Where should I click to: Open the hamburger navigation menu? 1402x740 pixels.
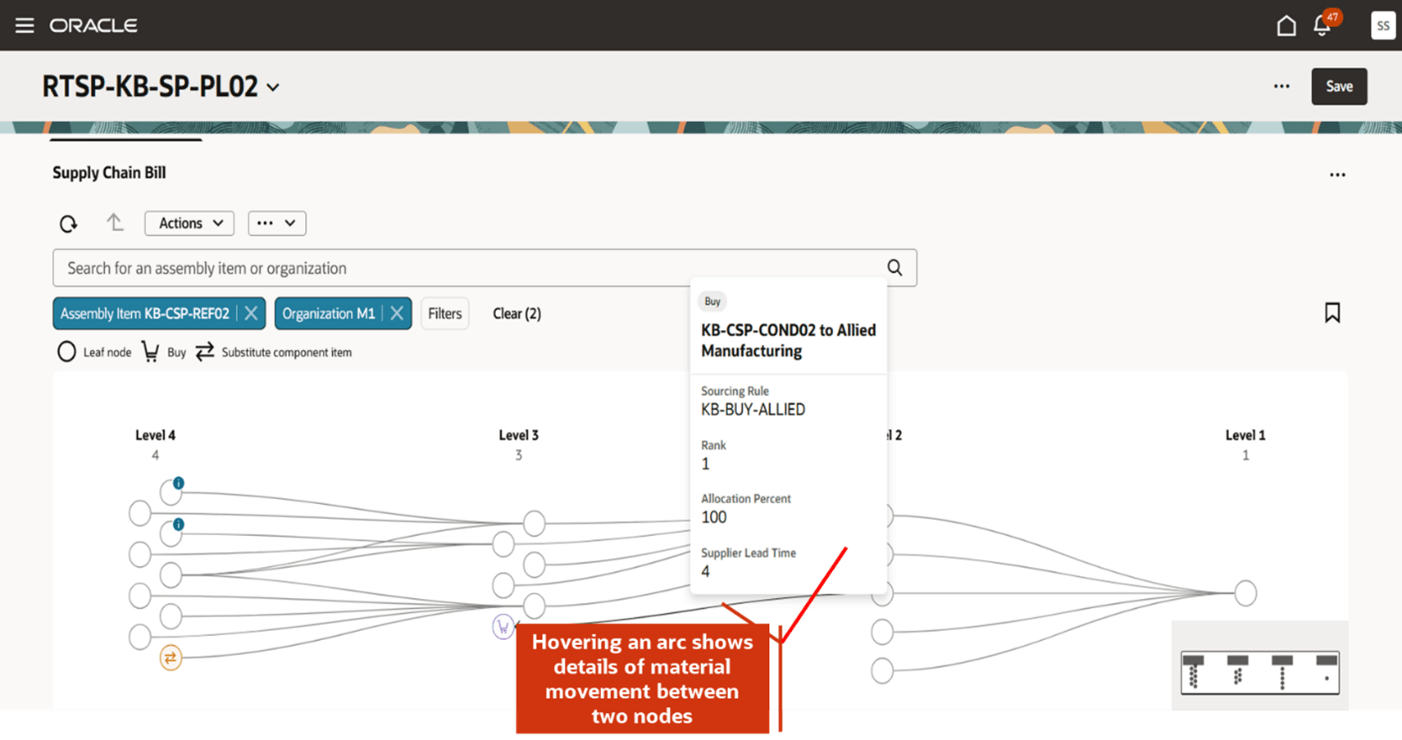pos(25,25)
